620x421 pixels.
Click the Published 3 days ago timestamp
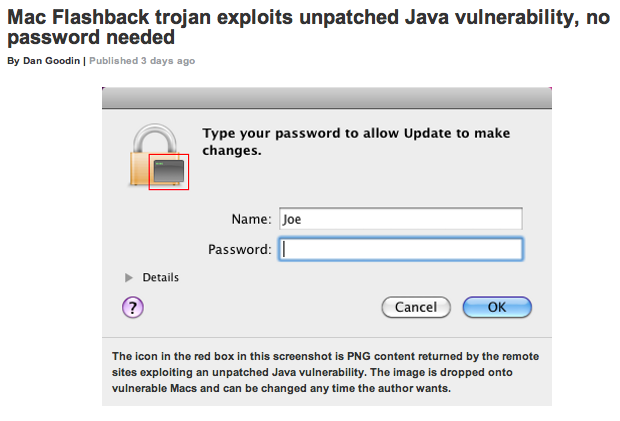click(142, 61)
